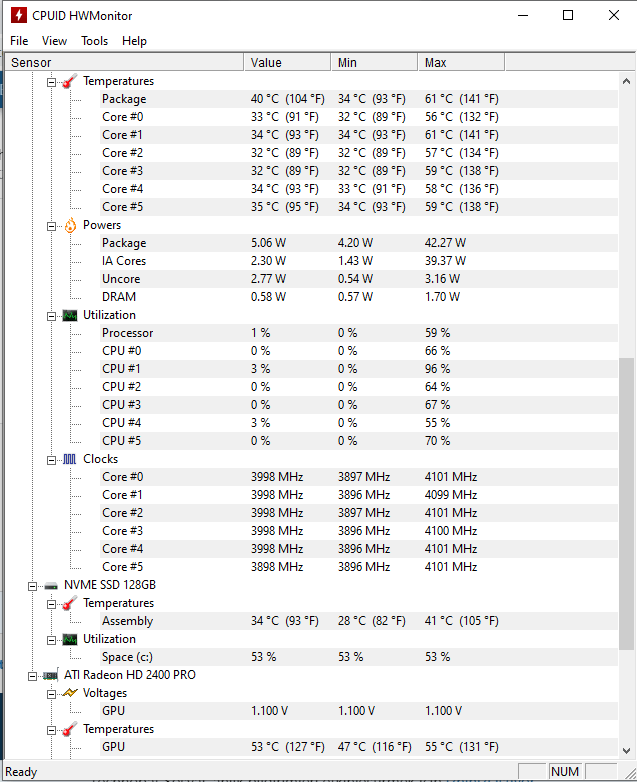
Task: Click the chip icon beside CPU Utilization
Action: point(69,315)
